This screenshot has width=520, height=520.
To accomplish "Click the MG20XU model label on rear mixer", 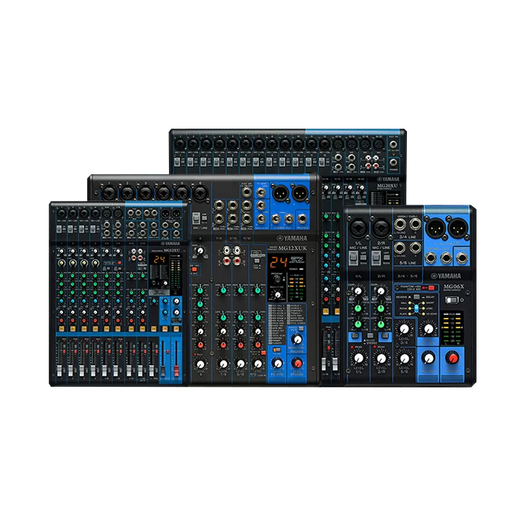I will (388, 186).
